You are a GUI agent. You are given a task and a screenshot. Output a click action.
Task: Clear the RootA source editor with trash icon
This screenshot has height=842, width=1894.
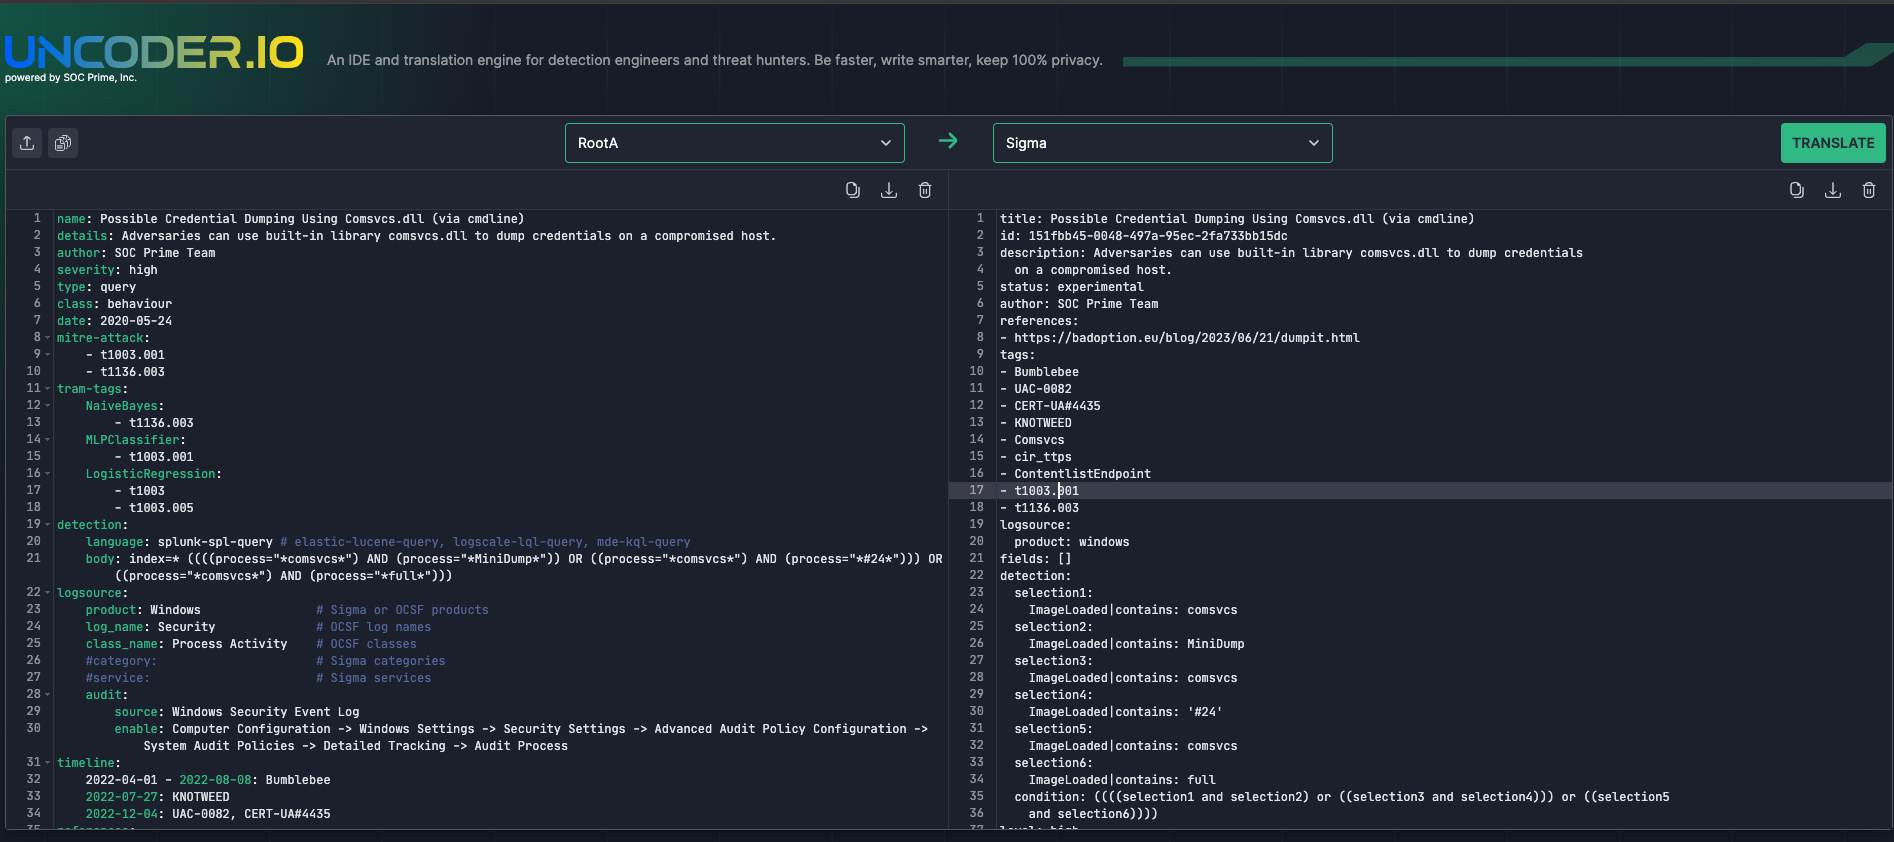pos(925,190)
